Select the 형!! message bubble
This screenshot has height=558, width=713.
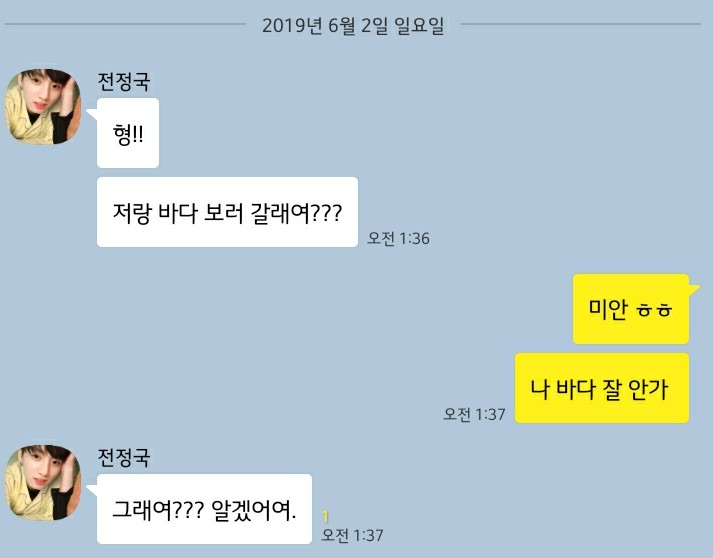point(128,133)
